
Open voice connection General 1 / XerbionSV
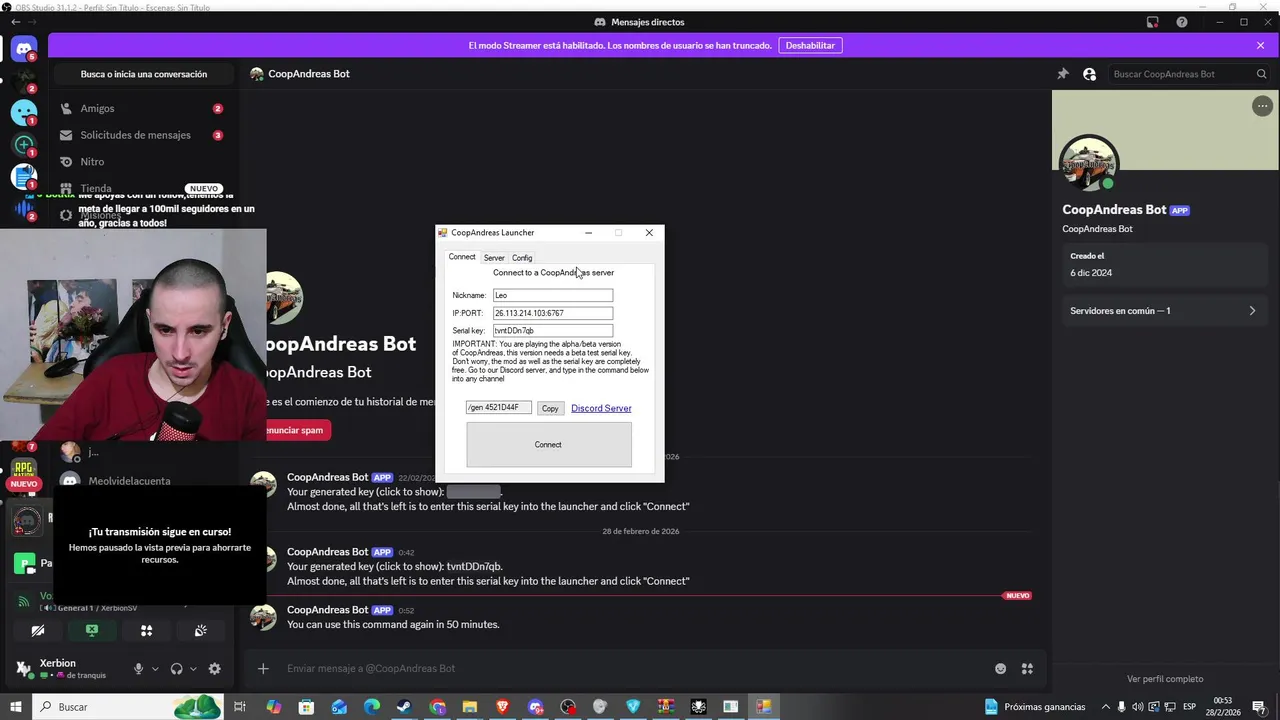coord(90,608)
